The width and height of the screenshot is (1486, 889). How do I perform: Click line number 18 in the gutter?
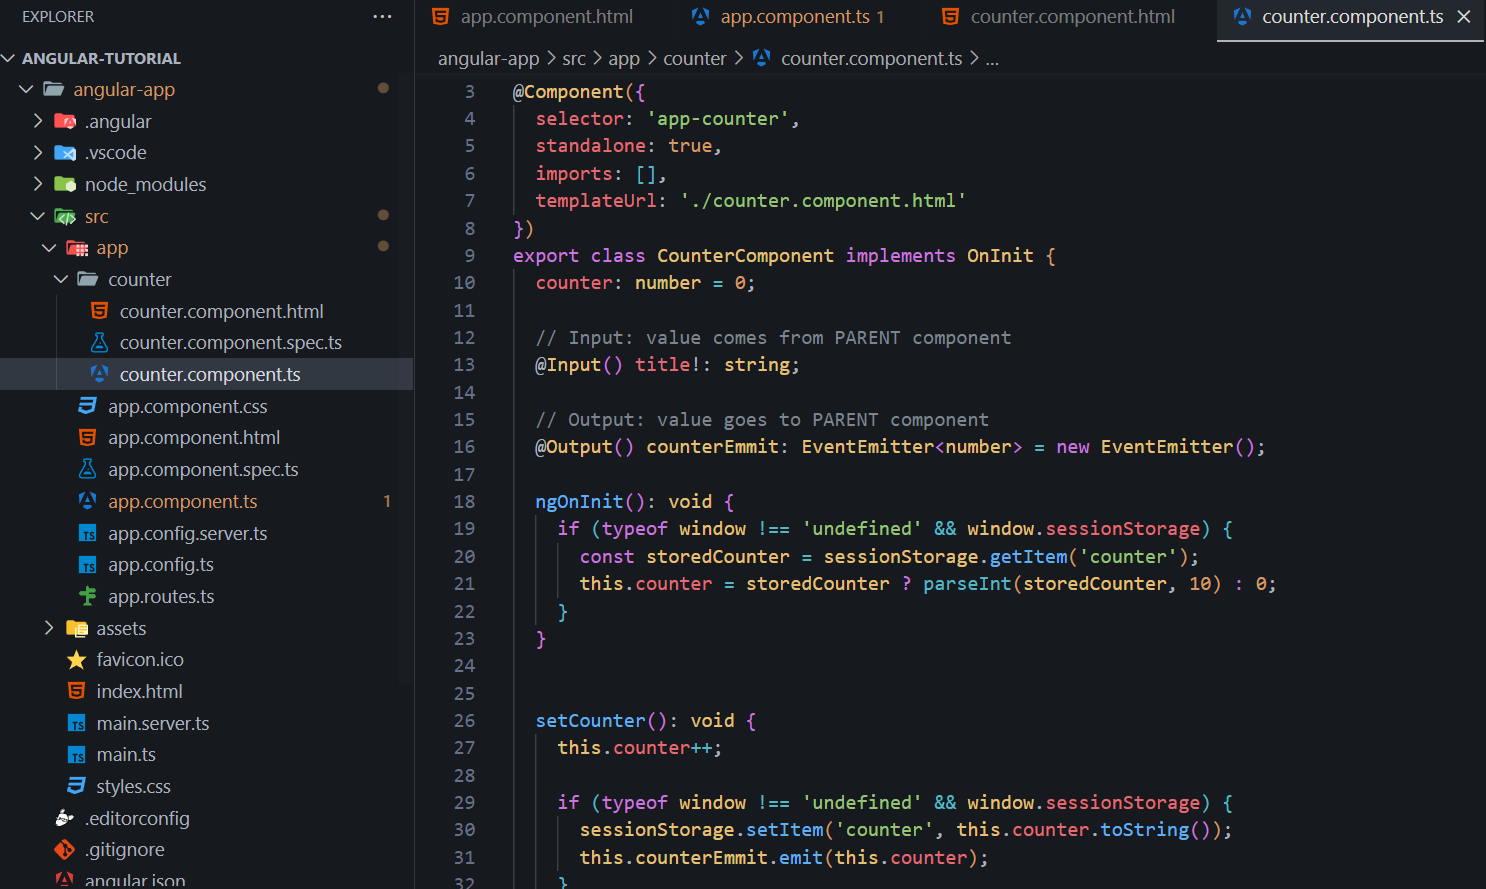pos(464,502)
